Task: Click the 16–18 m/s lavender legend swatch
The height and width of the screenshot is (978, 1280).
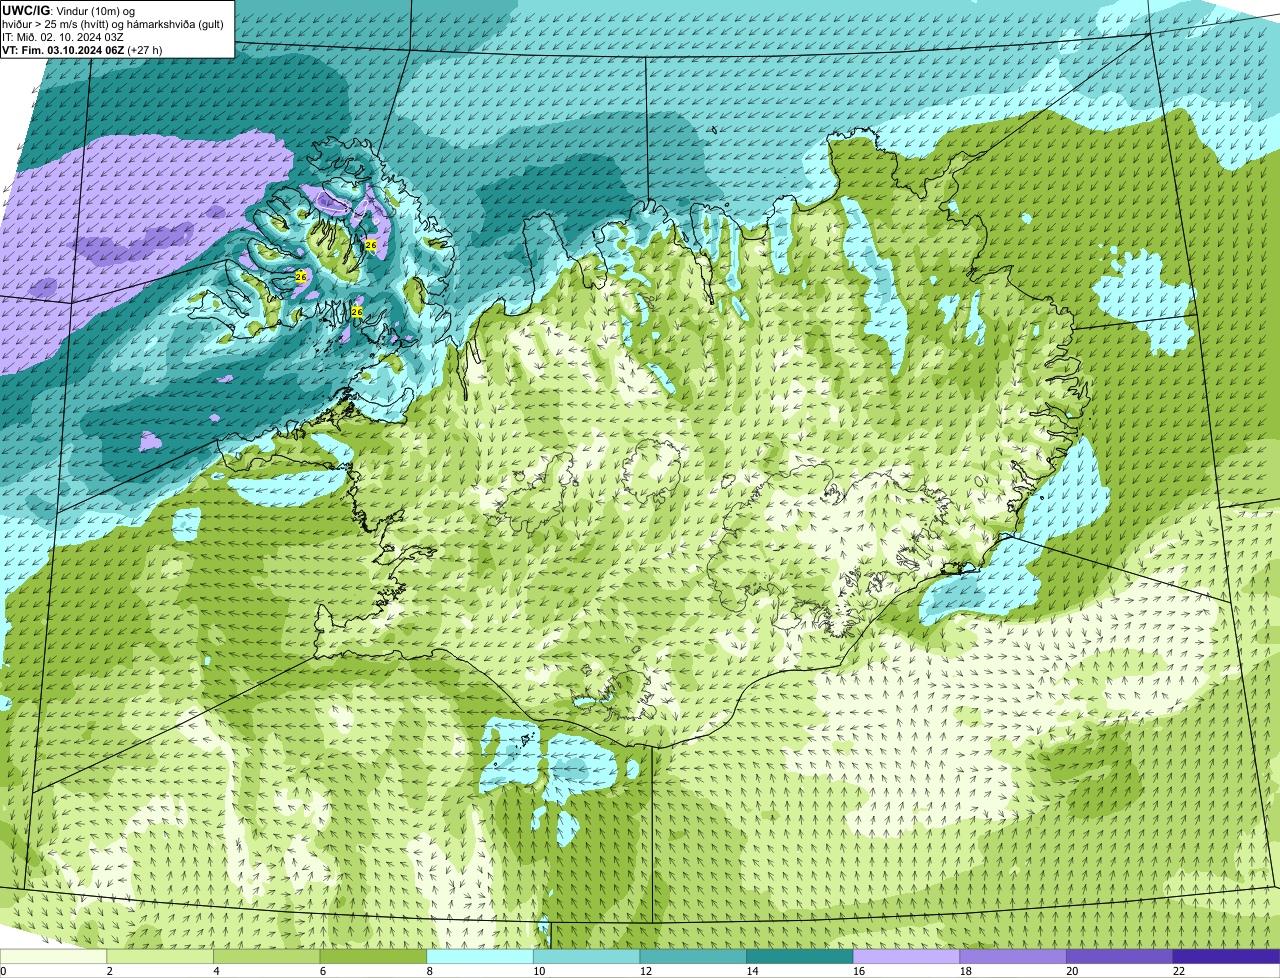Action: 906,956
